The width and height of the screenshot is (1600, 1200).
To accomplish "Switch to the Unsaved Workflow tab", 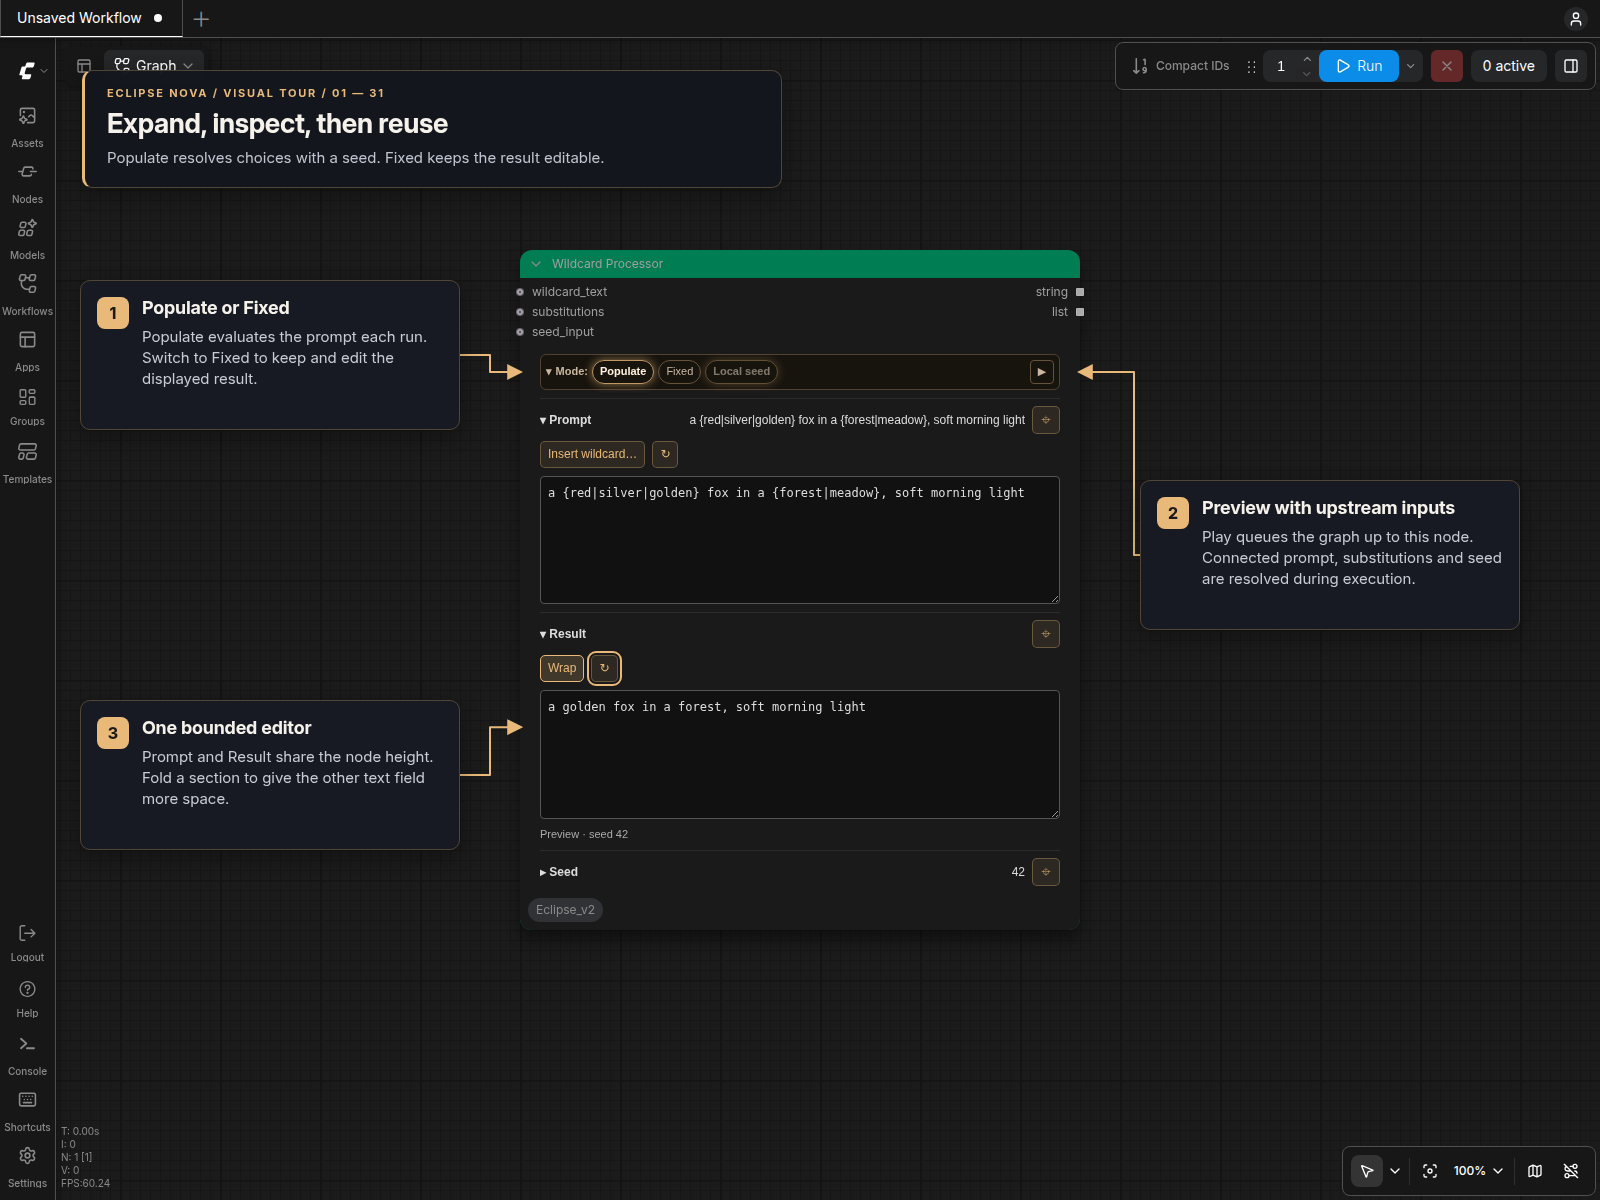I will (90, 18).
